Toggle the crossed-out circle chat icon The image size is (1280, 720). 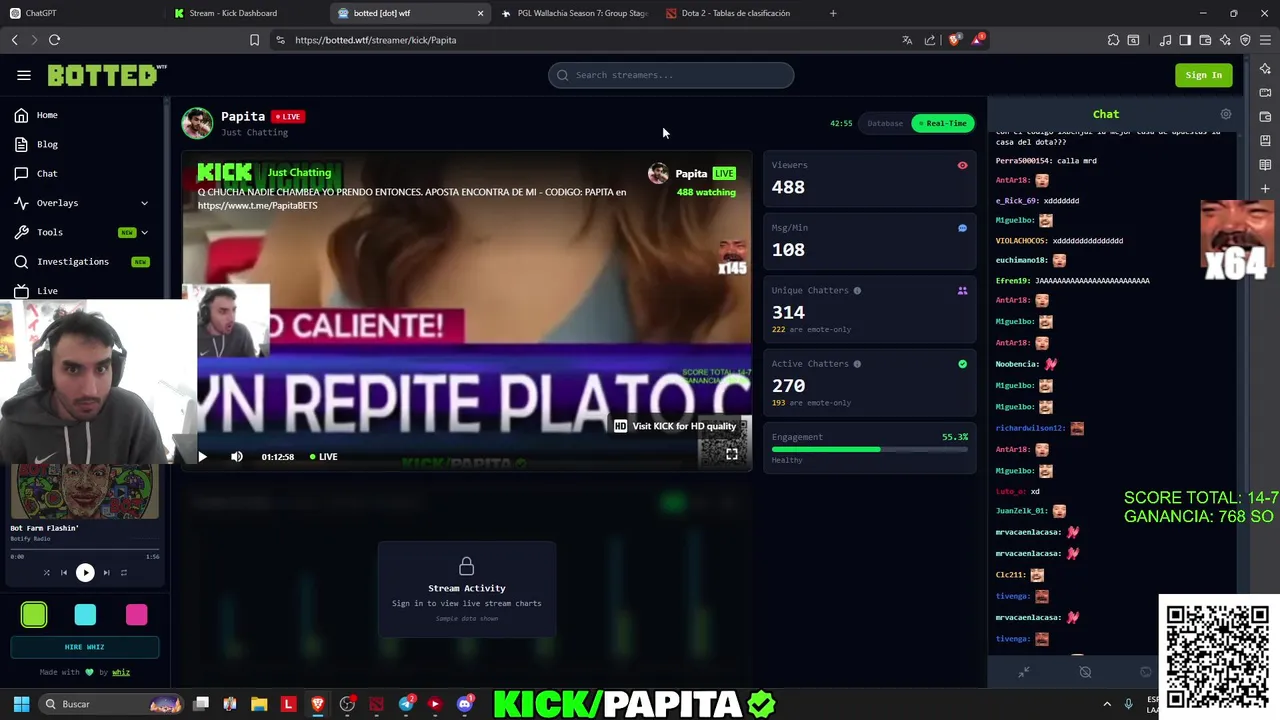click(x=1085, y=672)
